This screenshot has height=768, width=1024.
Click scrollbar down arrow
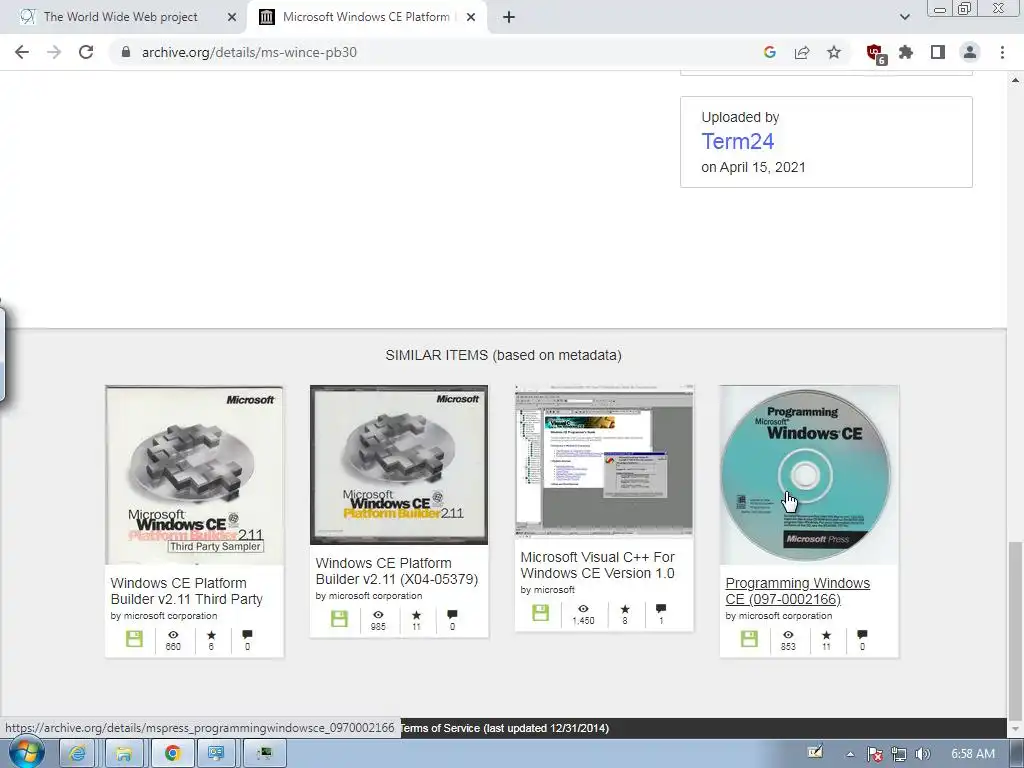(1015, 728)
